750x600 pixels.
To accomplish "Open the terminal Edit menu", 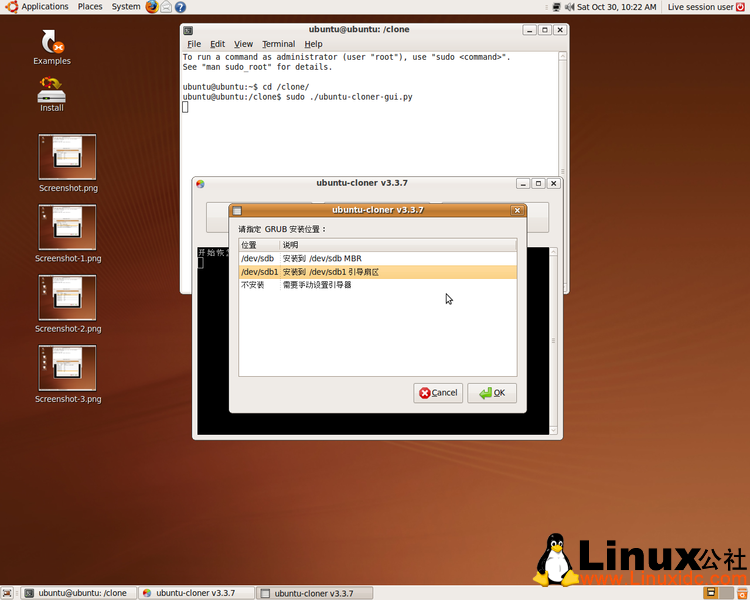I will [x=217, y=44].
